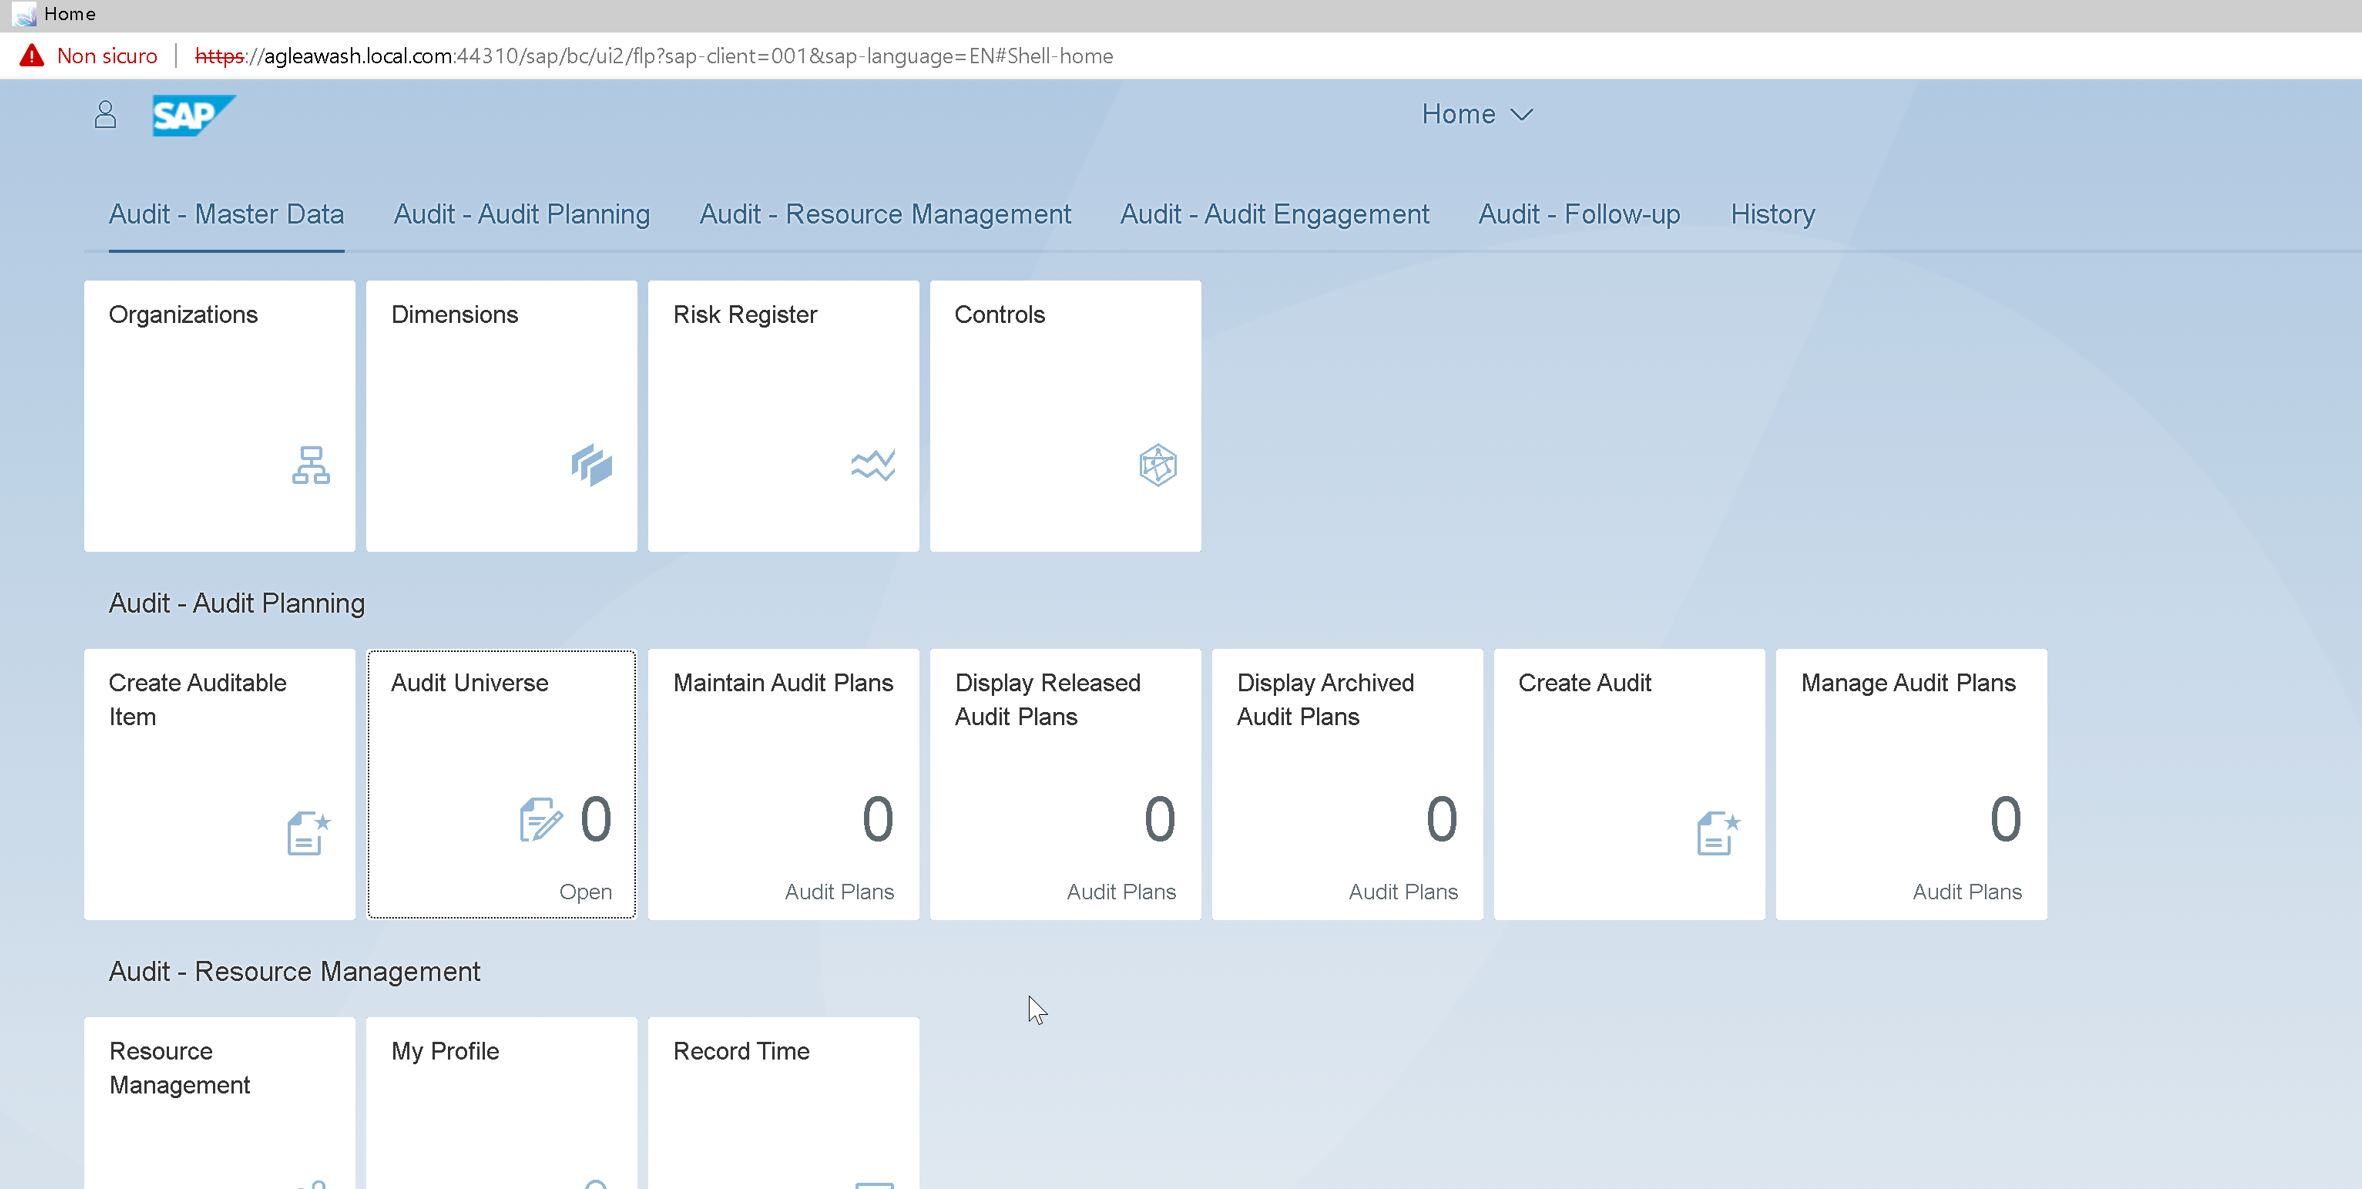Image resolution: width=2362 pixels, height=1189 pixels.
Task: Open the Organizations tile org-chart icon
Action: 310,465
